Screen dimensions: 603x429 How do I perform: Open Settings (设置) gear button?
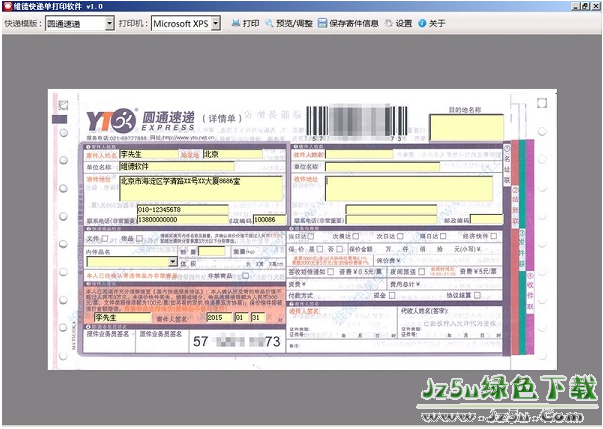[x=399, y=23]
